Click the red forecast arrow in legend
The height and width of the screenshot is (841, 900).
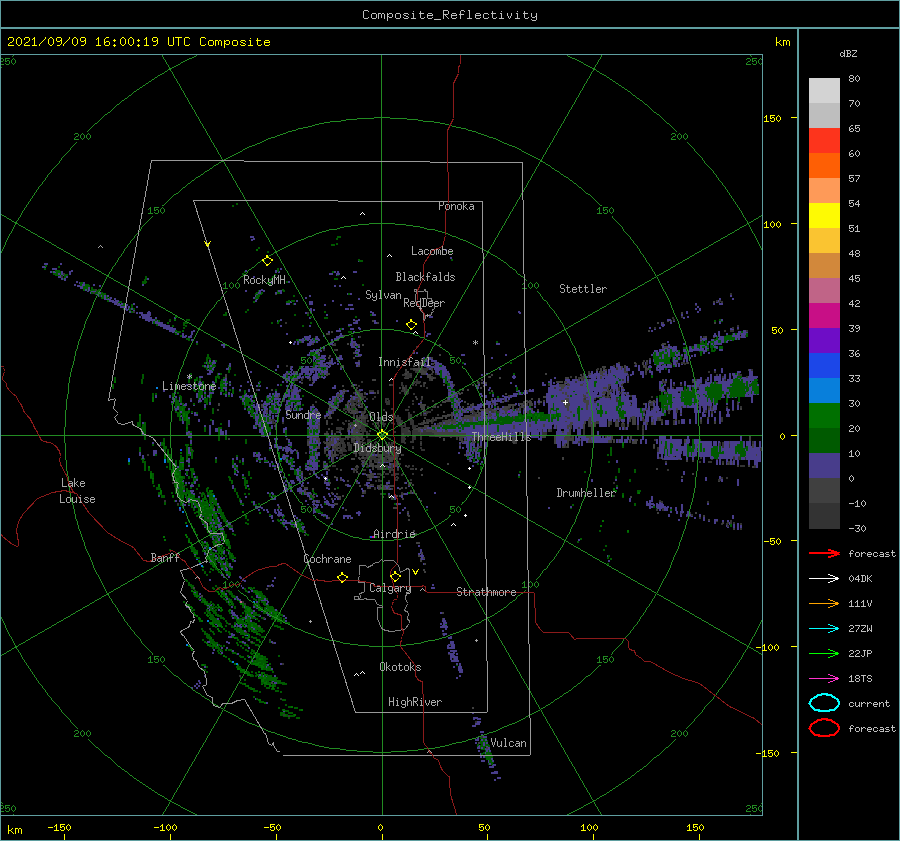[824, 553]
